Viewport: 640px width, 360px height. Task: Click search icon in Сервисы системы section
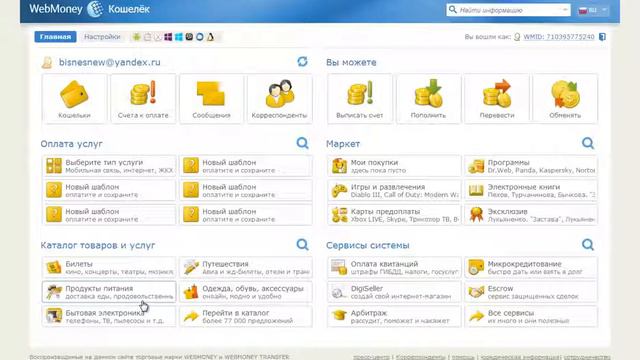[x=588, y=245]
